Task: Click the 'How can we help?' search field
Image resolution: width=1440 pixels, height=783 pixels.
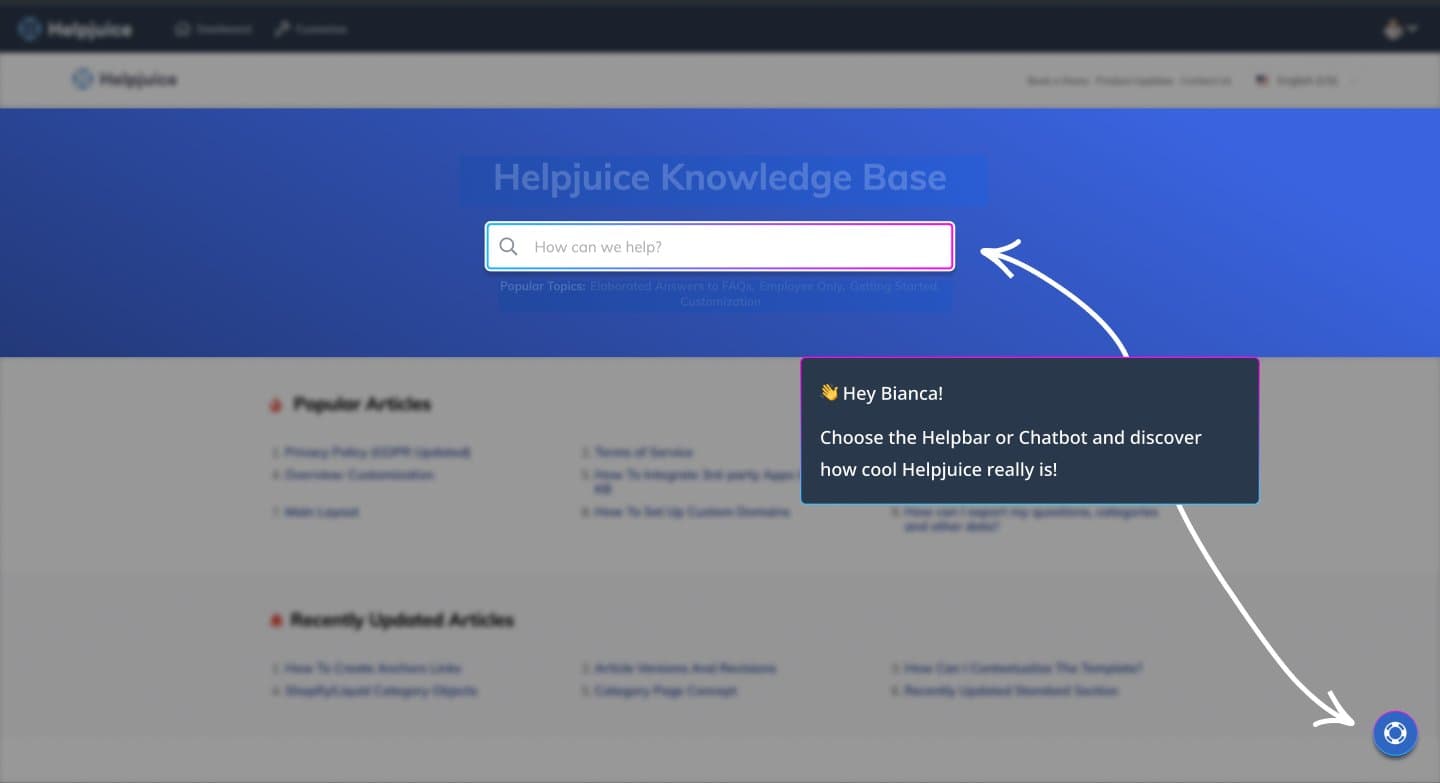Action: pos(720,246)
